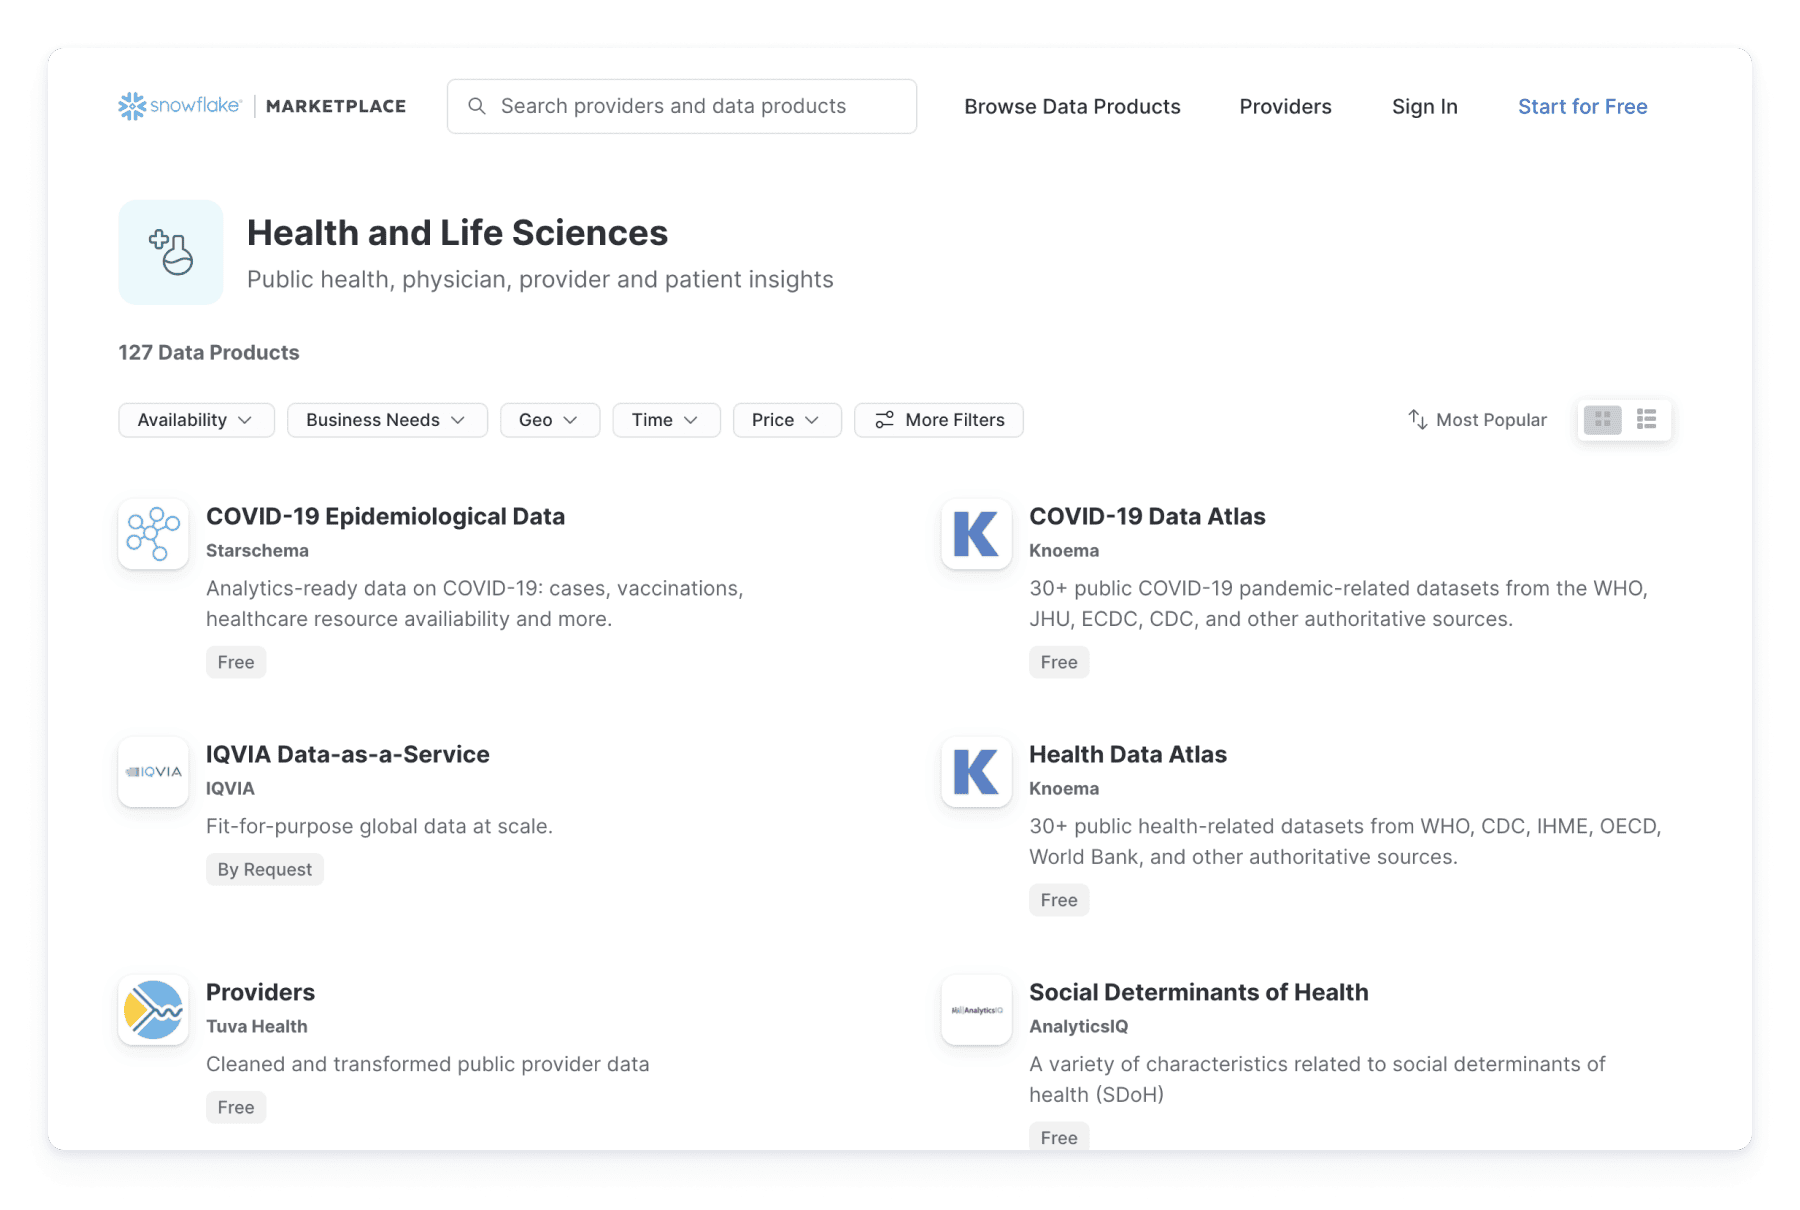Screen dimensions: 1800x1210
Task: Switch to grid view layout
Action: [1602, 420]
